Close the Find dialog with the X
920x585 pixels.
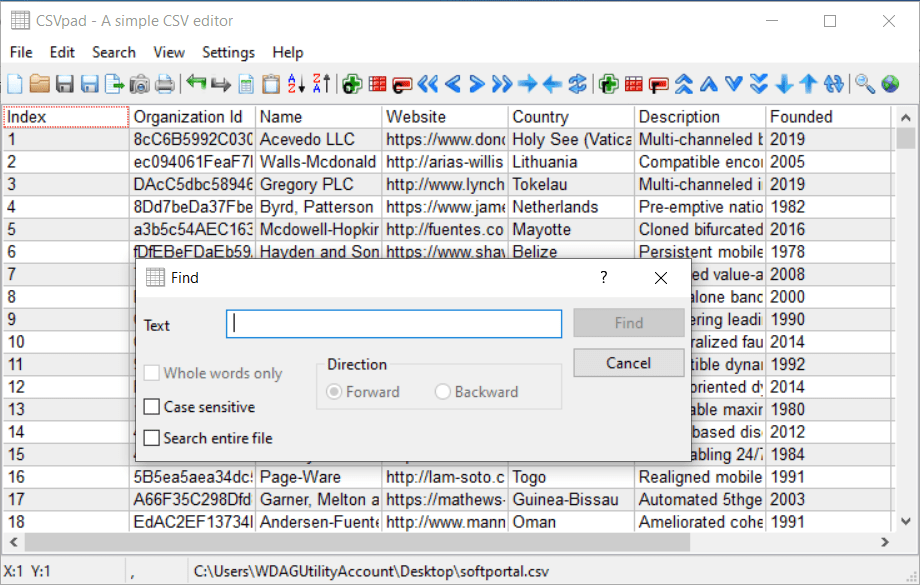(661, 278)
